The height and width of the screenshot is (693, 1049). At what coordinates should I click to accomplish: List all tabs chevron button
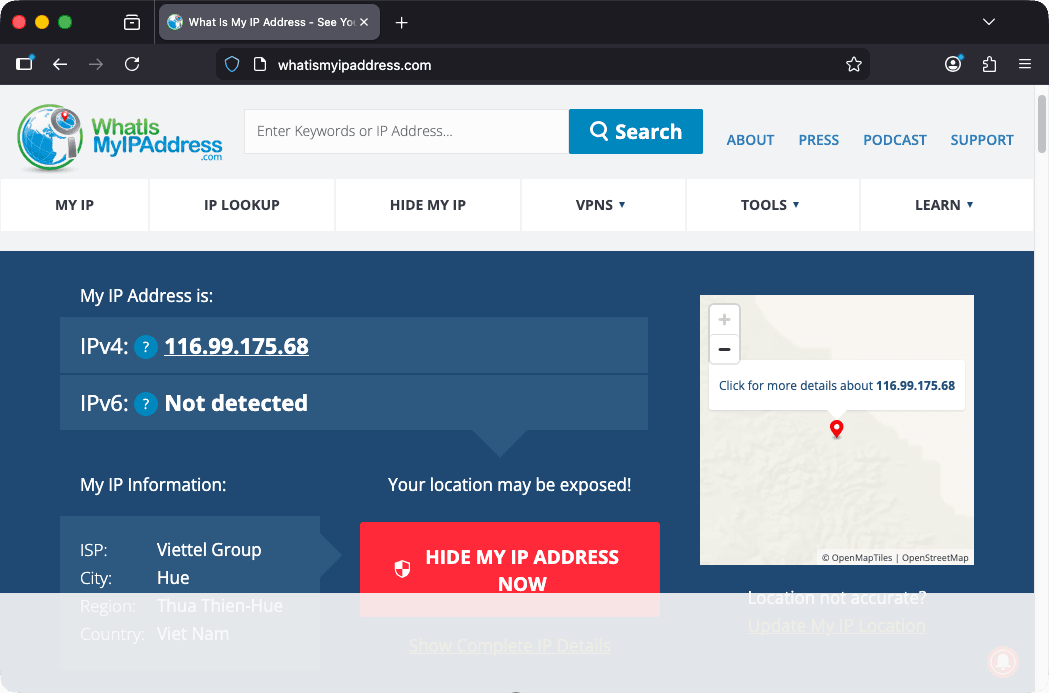point(989,22)
